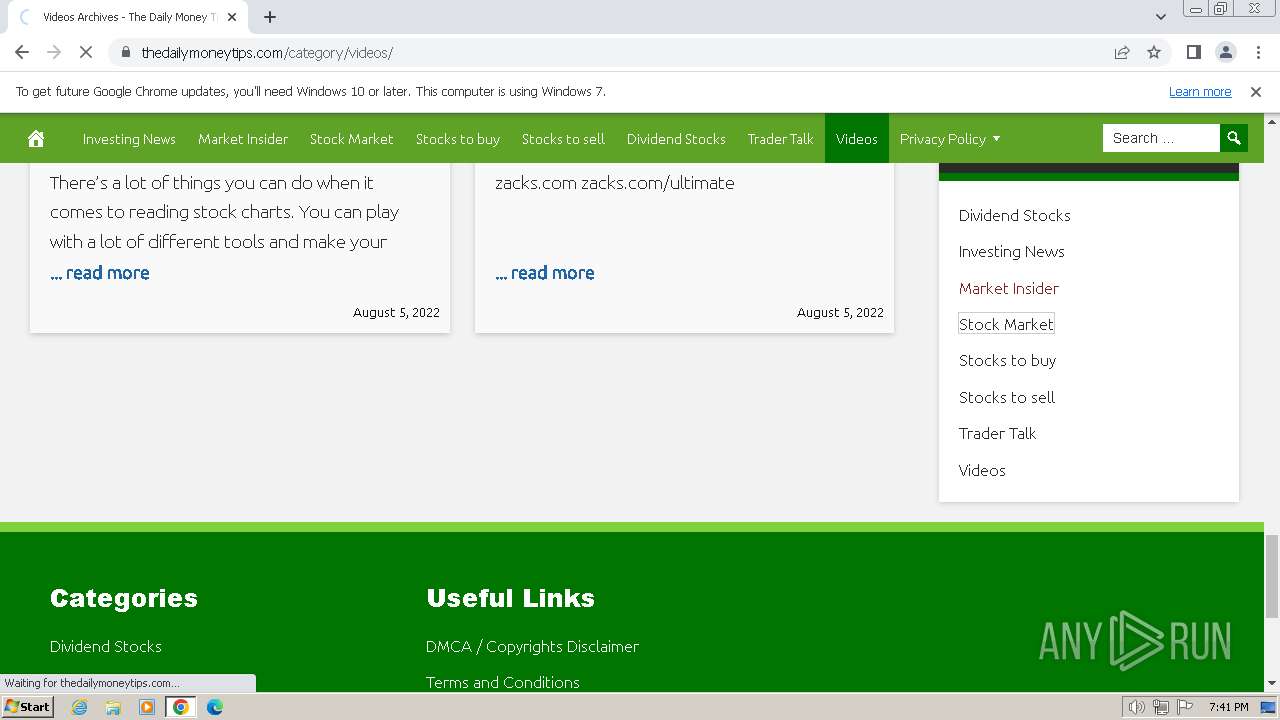
Task: Open Microsoft Edge from the taskbar
Action: (215, 706)
